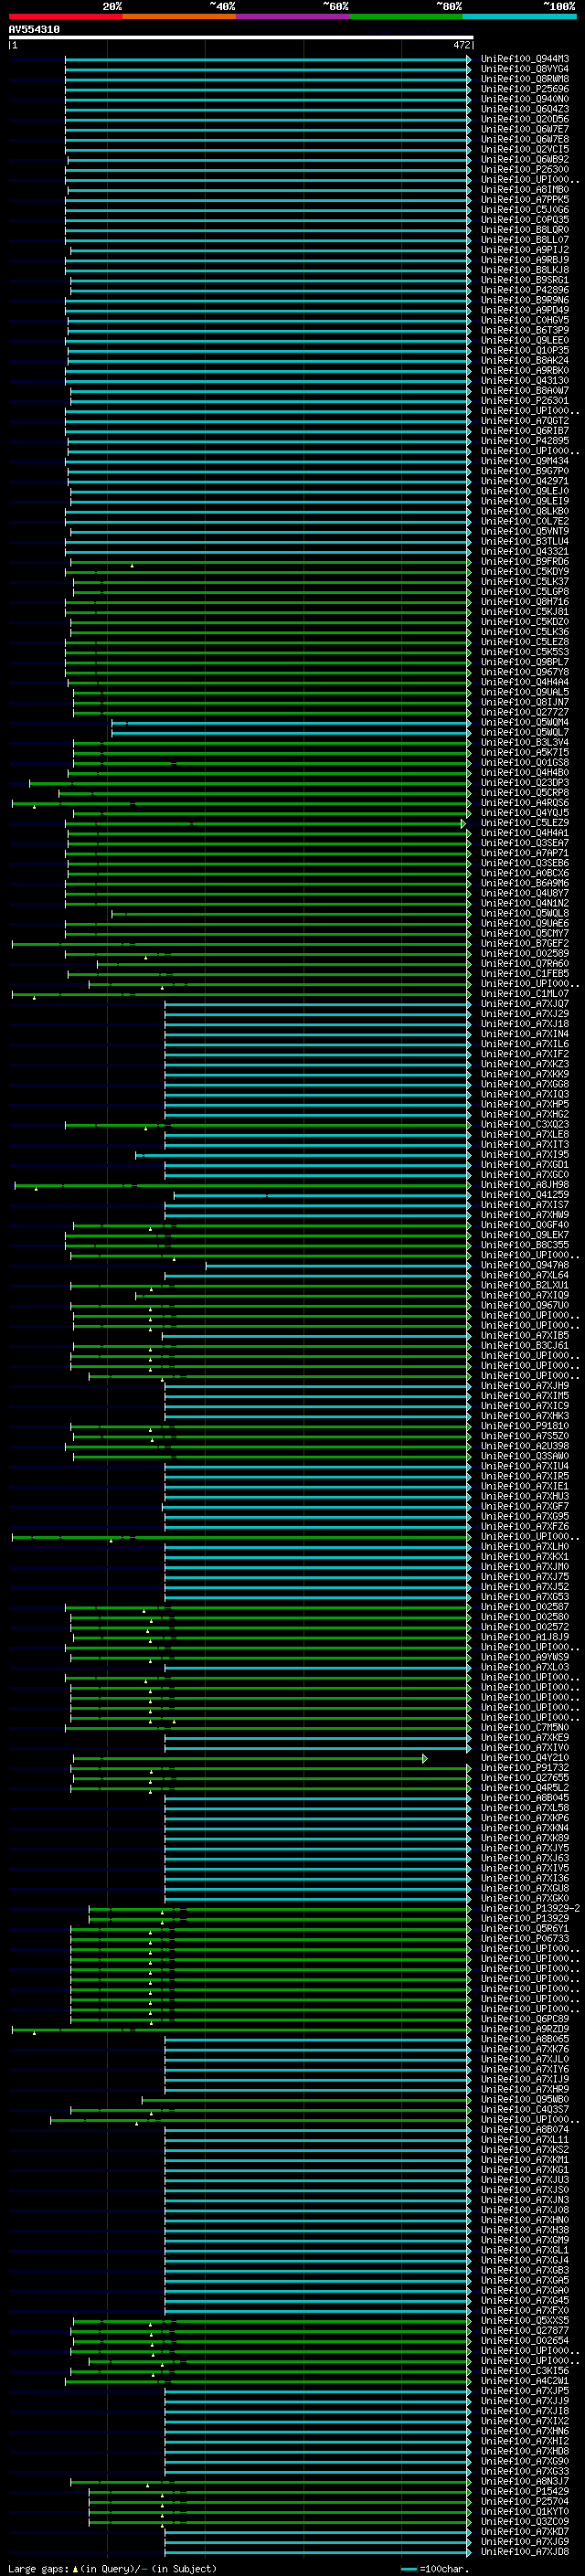Select the query name AV554310
585x2576 pixels.
34,30
